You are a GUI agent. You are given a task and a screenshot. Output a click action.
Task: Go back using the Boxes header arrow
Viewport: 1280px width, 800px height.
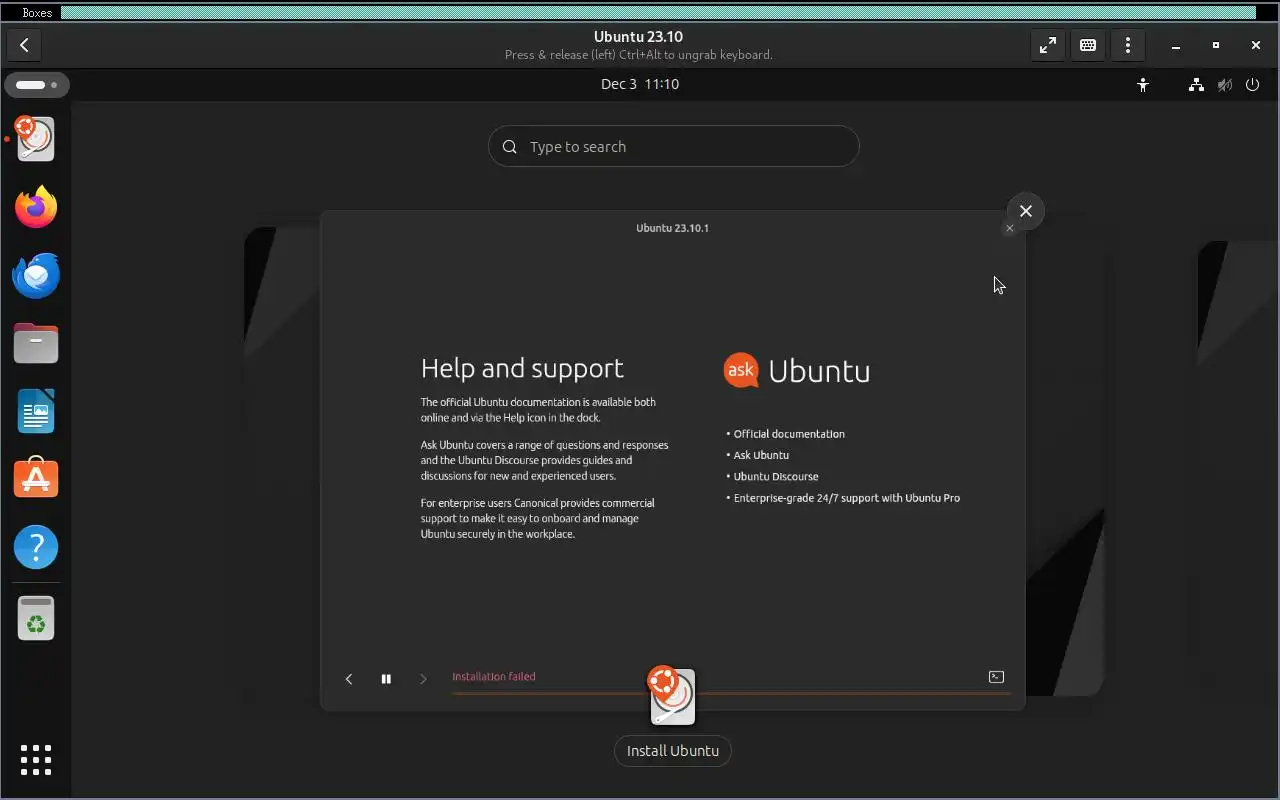point(24,45)
